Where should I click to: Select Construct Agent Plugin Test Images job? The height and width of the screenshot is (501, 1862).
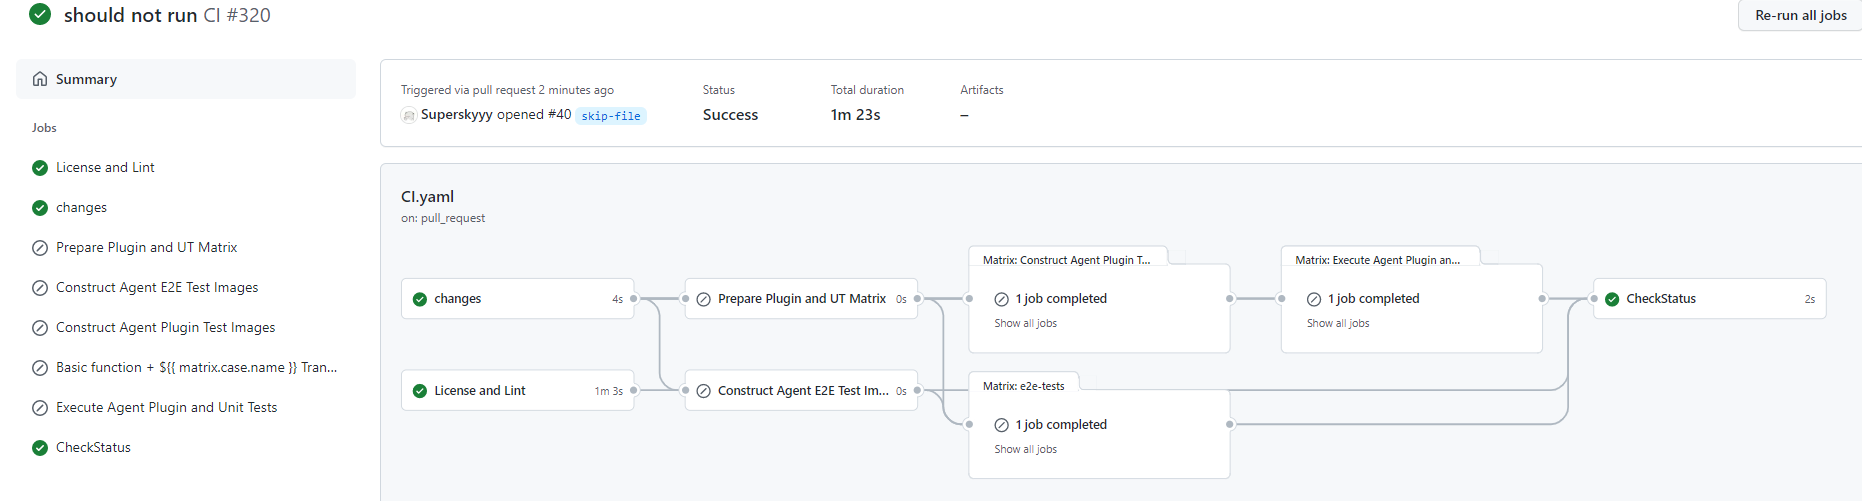click(x=165, y=327)
